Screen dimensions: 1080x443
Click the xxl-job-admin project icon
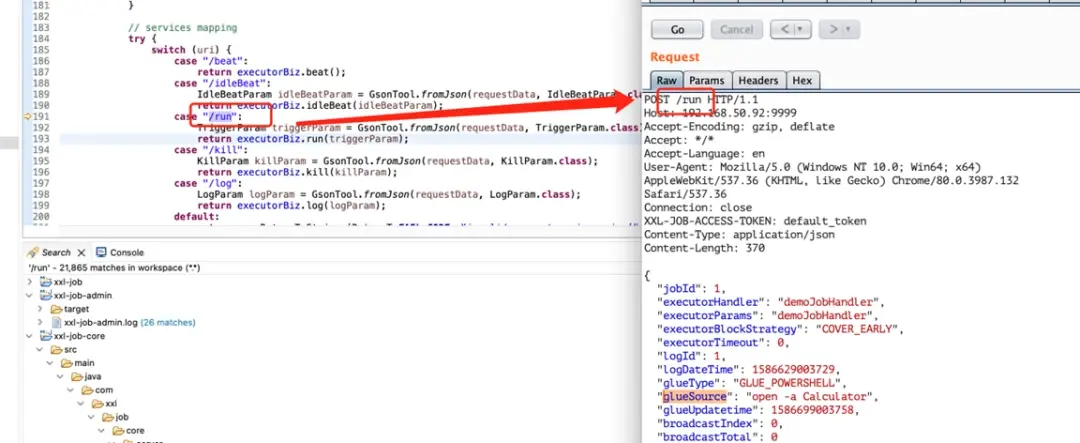click(x=46, y=295)
